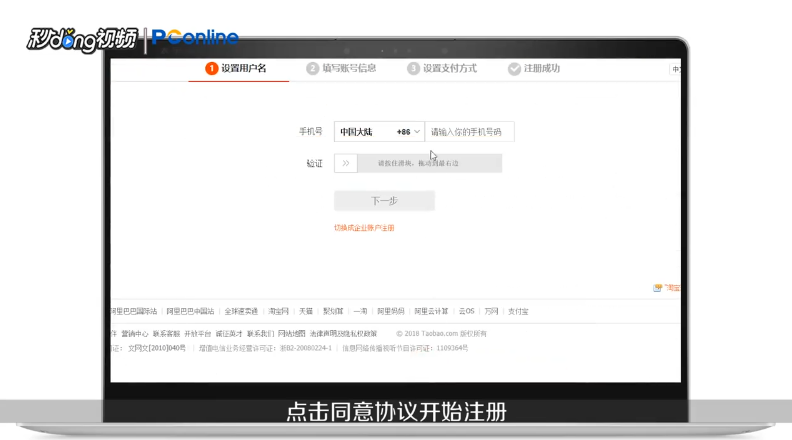Click 开放平台 in the footer
The height and width of the screenshot is (440, 792).
tap(197, 334)
